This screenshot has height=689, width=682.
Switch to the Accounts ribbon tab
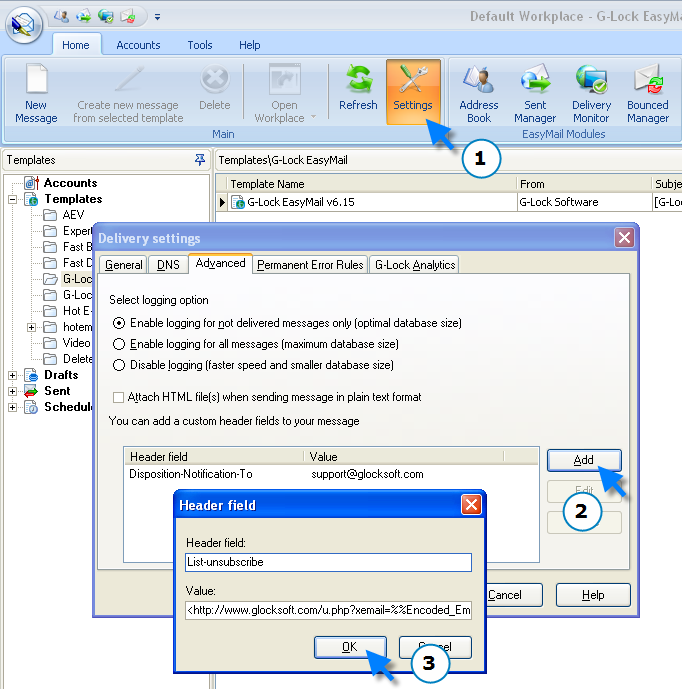click(138, 45)
